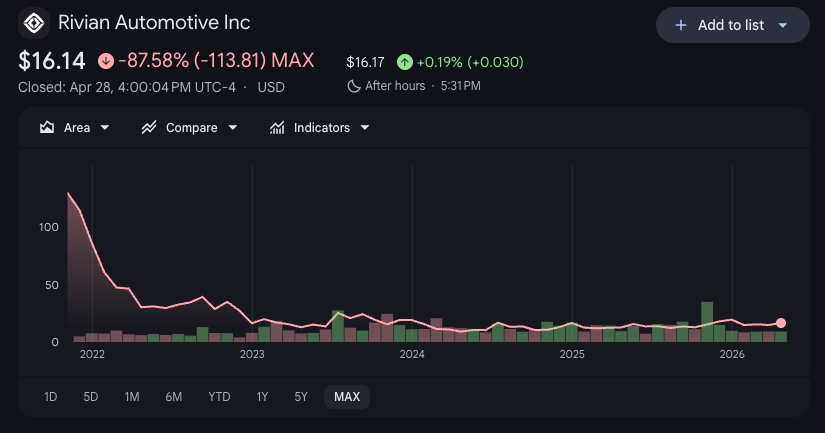825x433 pixels.
Task: Click the Compare lines icon
Action: (x=149, y=128)
